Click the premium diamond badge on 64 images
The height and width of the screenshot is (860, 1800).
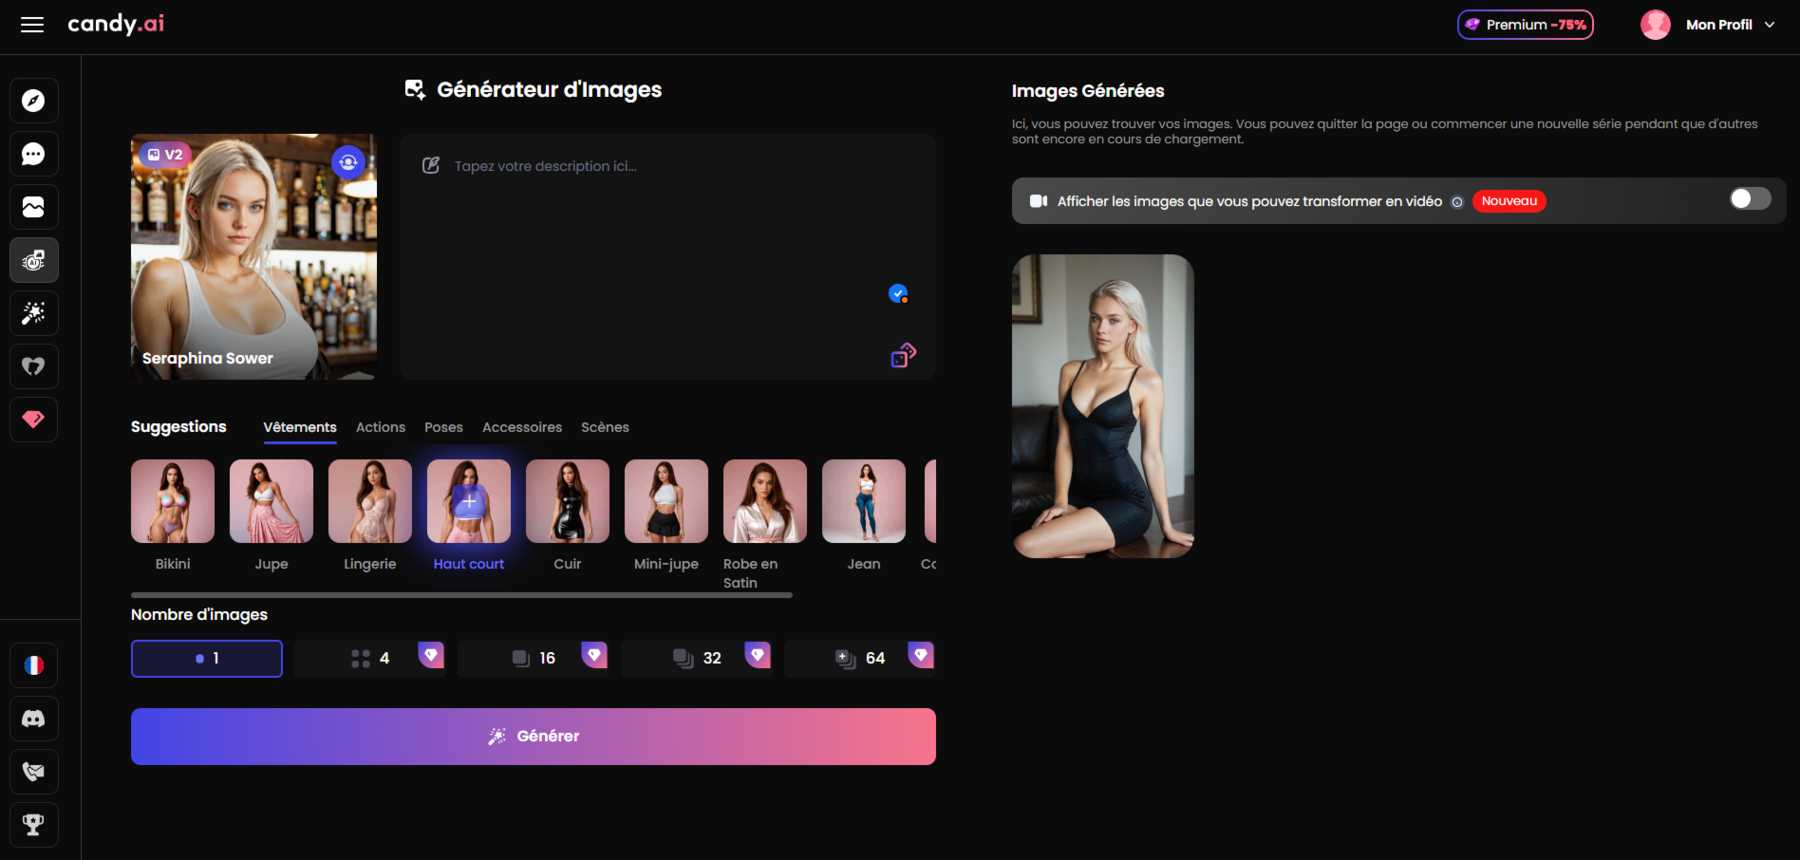point(921,655)
